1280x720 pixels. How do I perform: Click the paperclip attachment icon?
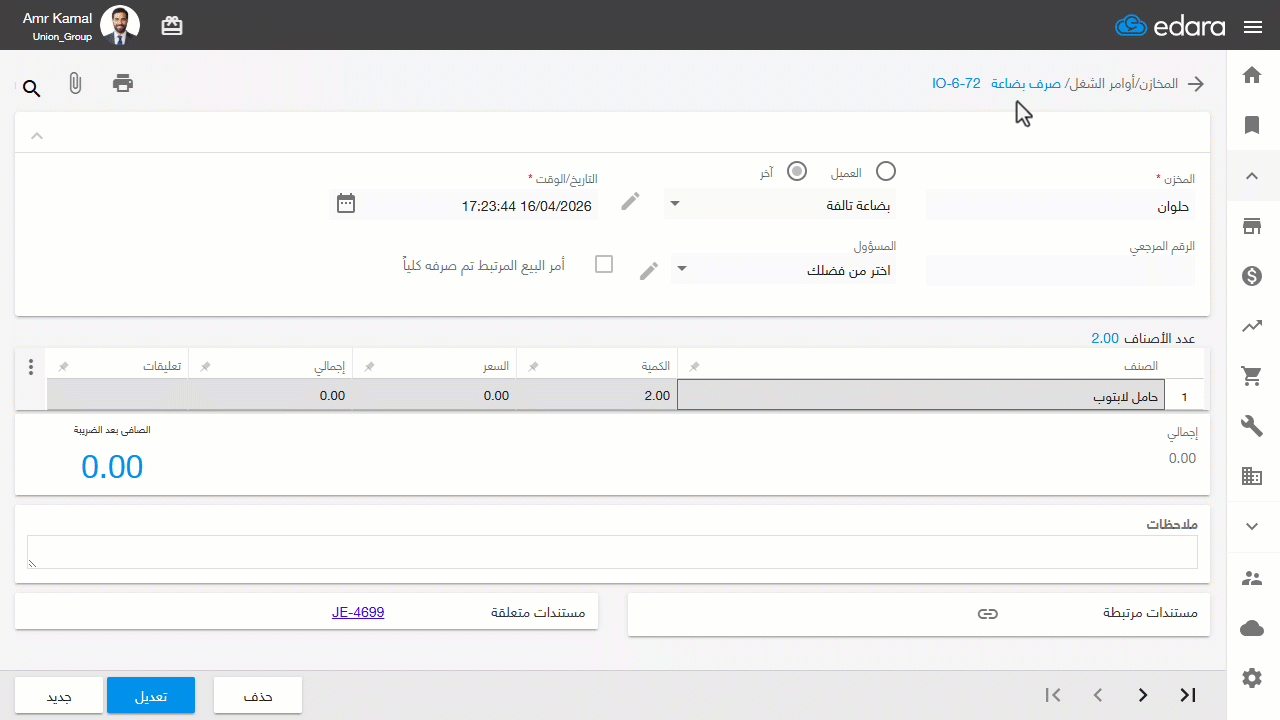pyautogui.click(x=75, y=84)
